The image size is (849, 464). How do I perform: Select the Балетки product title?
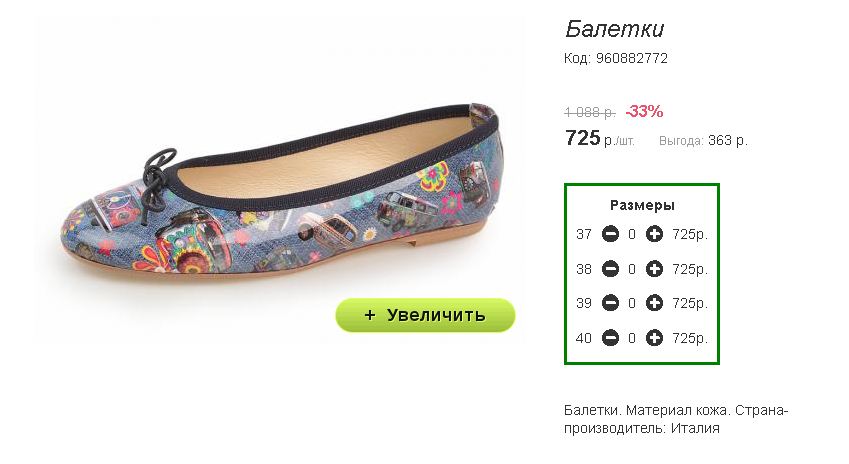click(x=615, y=29)
